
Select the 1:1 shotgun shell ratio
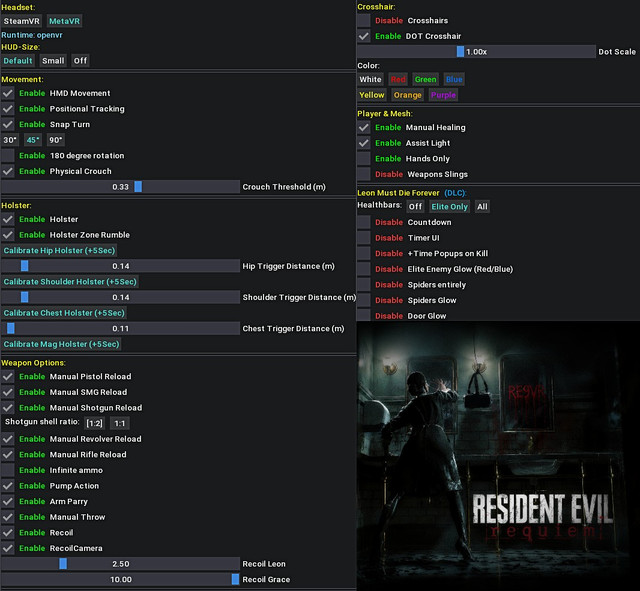[x=120, y=423]
